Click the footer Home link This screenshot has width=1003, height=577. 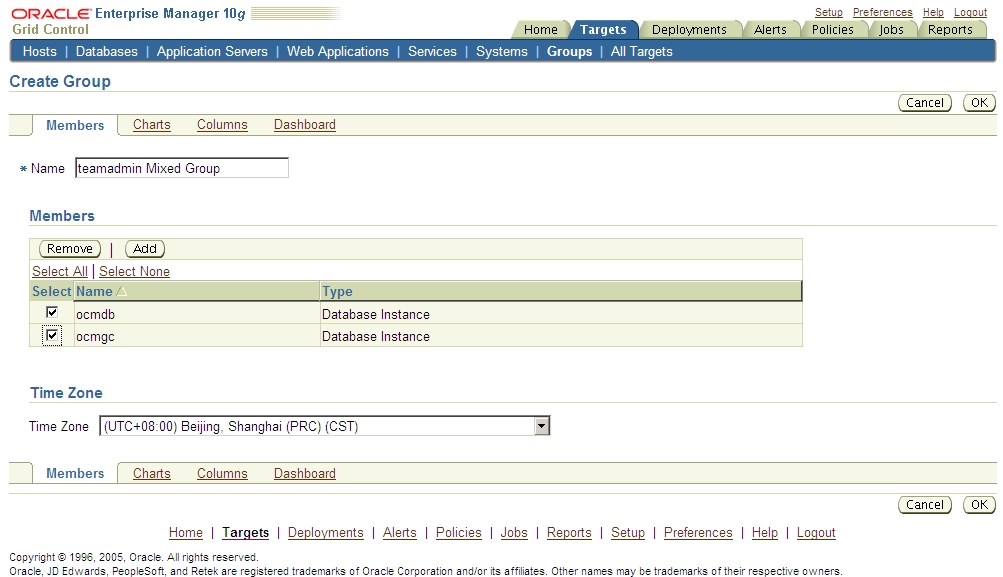pos(186,533)
